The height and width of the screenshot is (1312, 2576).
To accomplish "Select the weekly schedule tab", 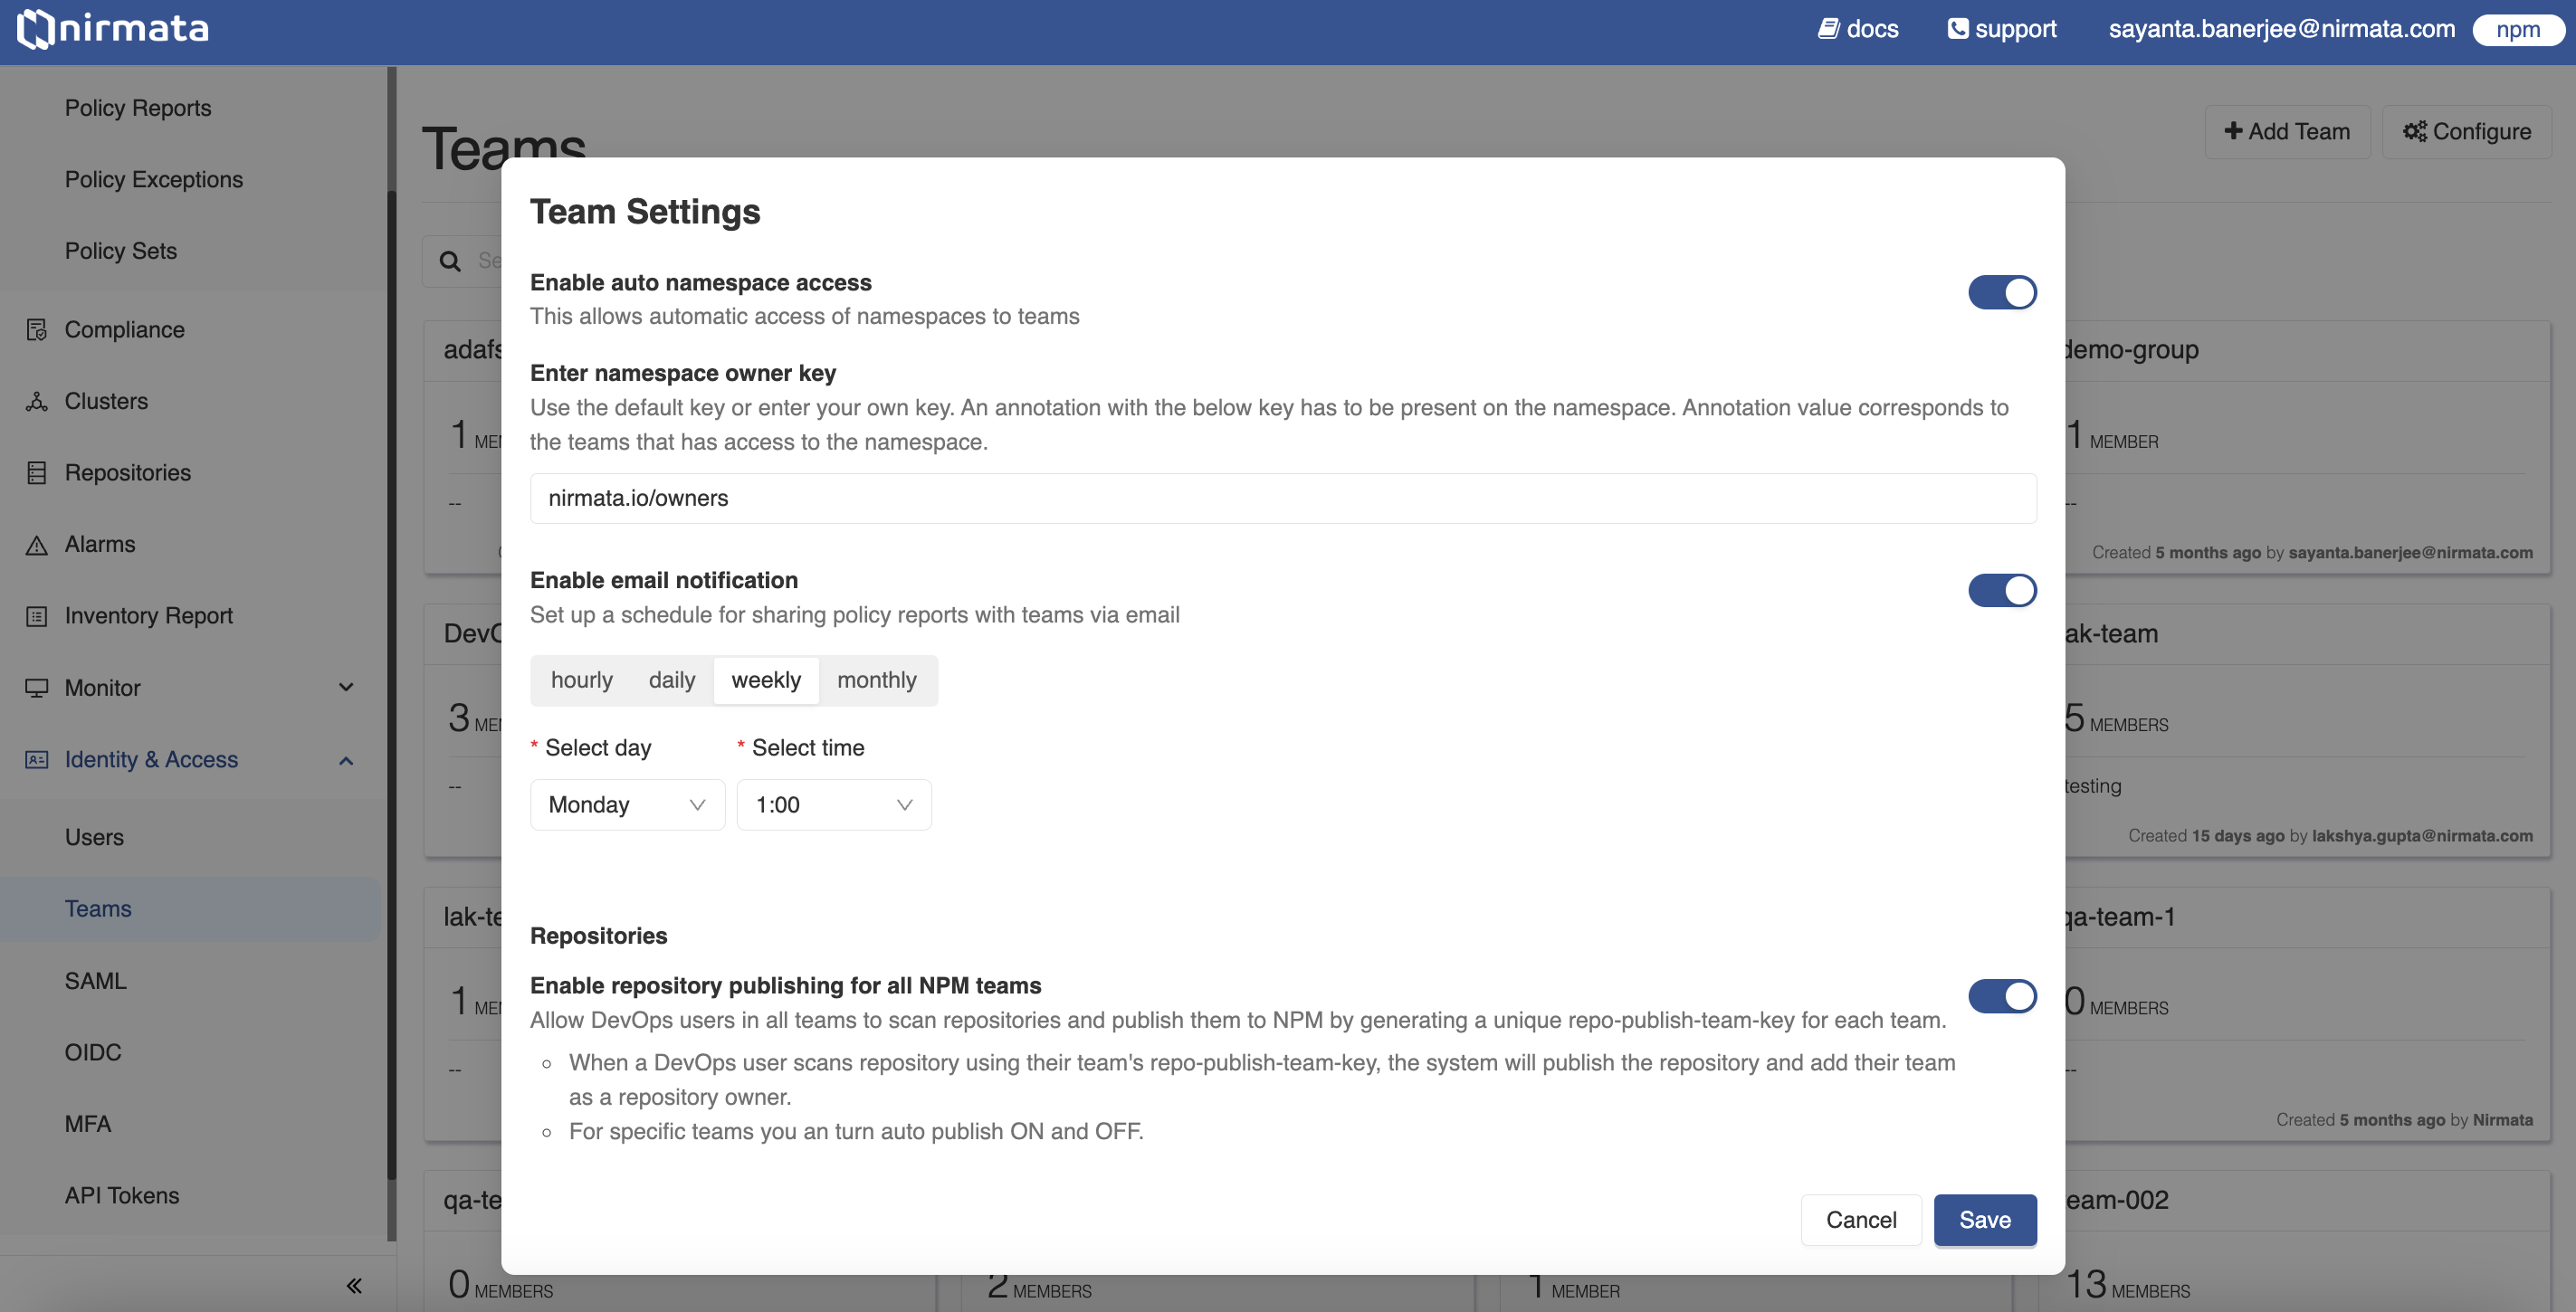I will coord(766,680).
